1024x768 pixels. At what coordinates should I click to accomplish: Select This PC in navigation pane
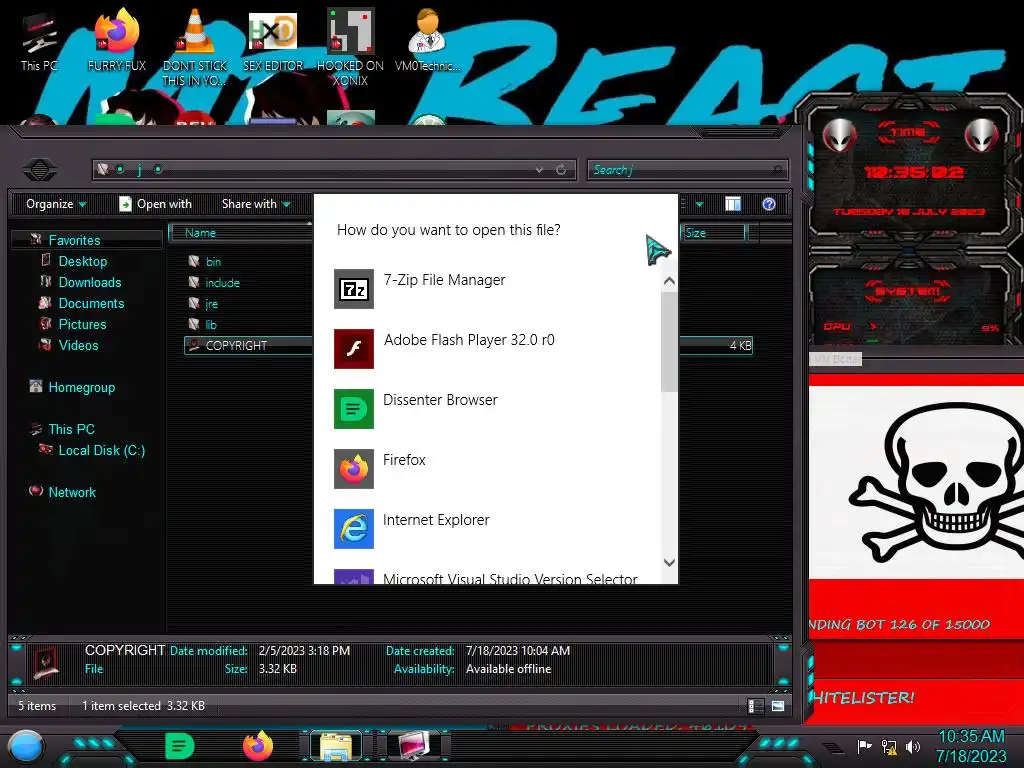(71, 429)
